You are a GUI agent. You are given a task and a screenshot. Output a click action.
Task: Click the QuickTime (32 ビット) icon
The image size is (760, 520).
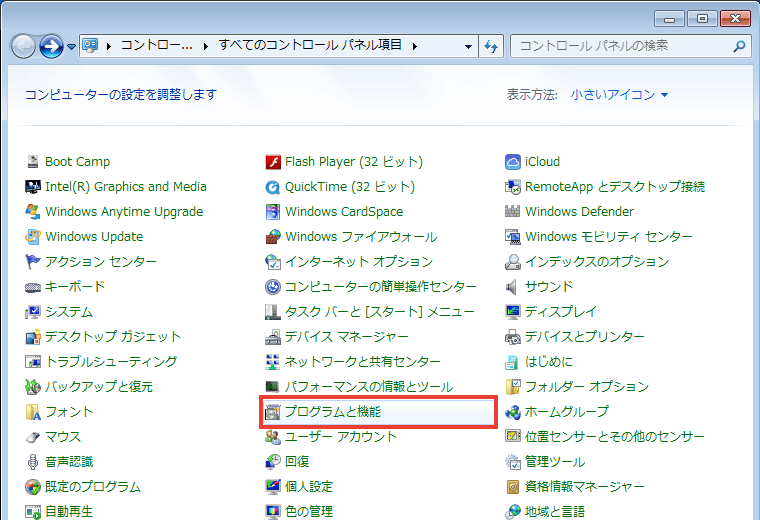pos(273,187)
